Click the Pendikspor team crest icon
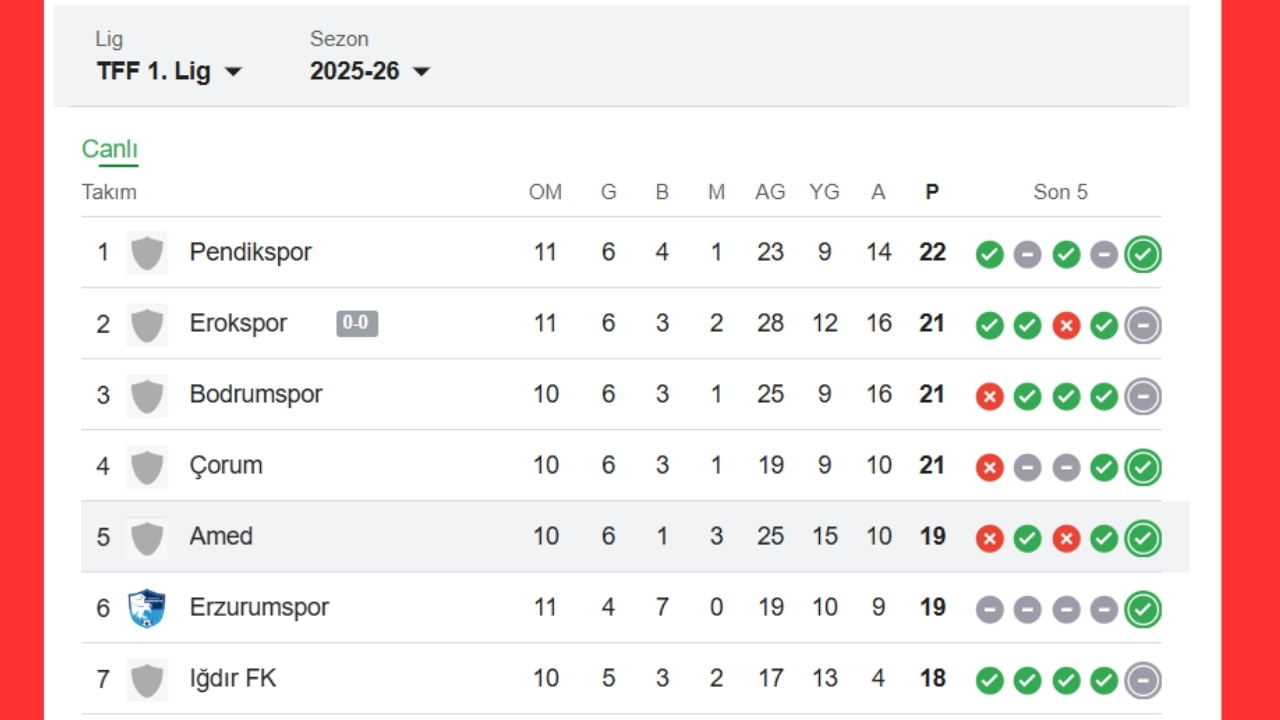This screenshot has width=1280, height=720. (147, 252)
